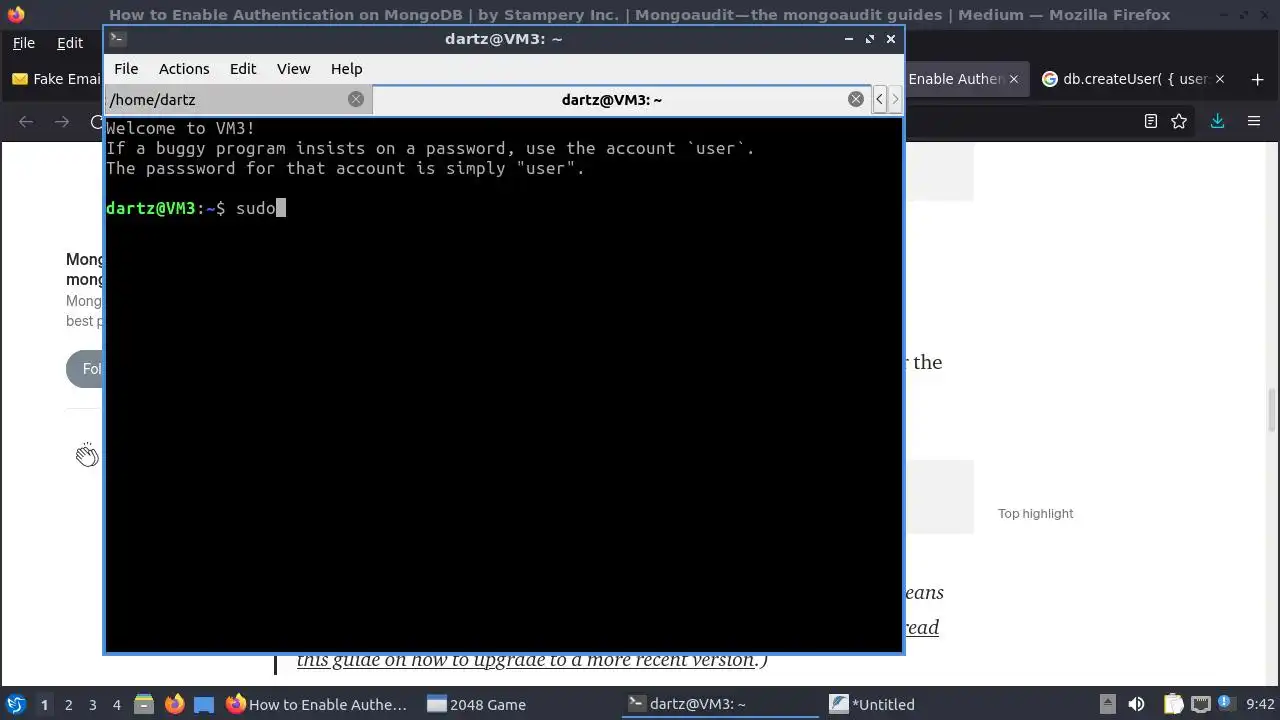Open the clipboard manager tray icon

pos(1173,704)
